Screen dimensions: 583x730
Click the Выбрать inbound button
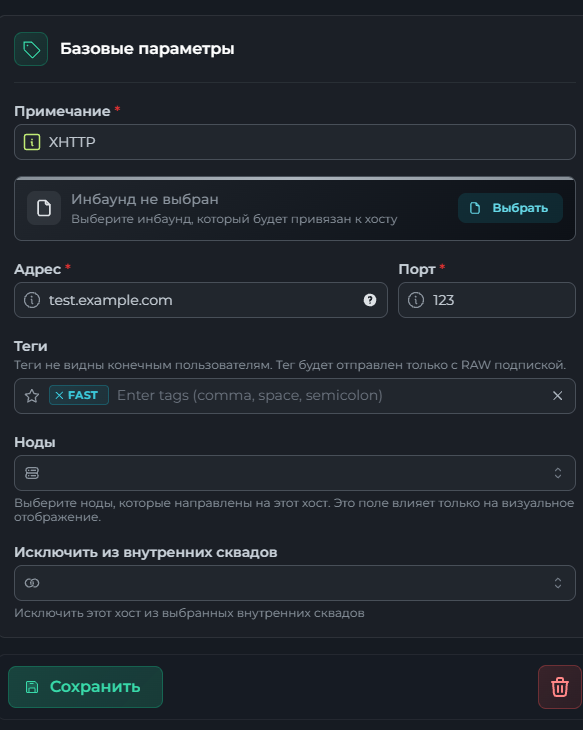510,208
